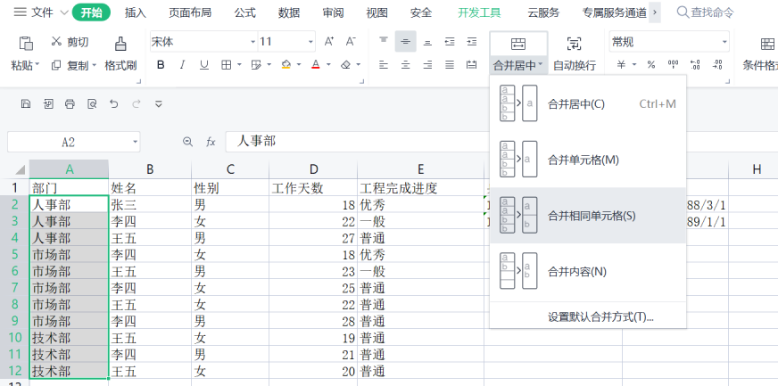Click the Print Preview icon
The width and height of the screenshot is (778, 386).
point(92,104)
